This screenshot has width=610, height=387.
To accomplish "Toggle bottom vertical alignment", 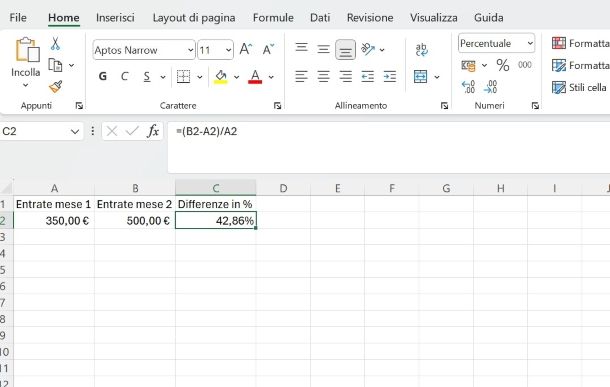I will 345,50.
